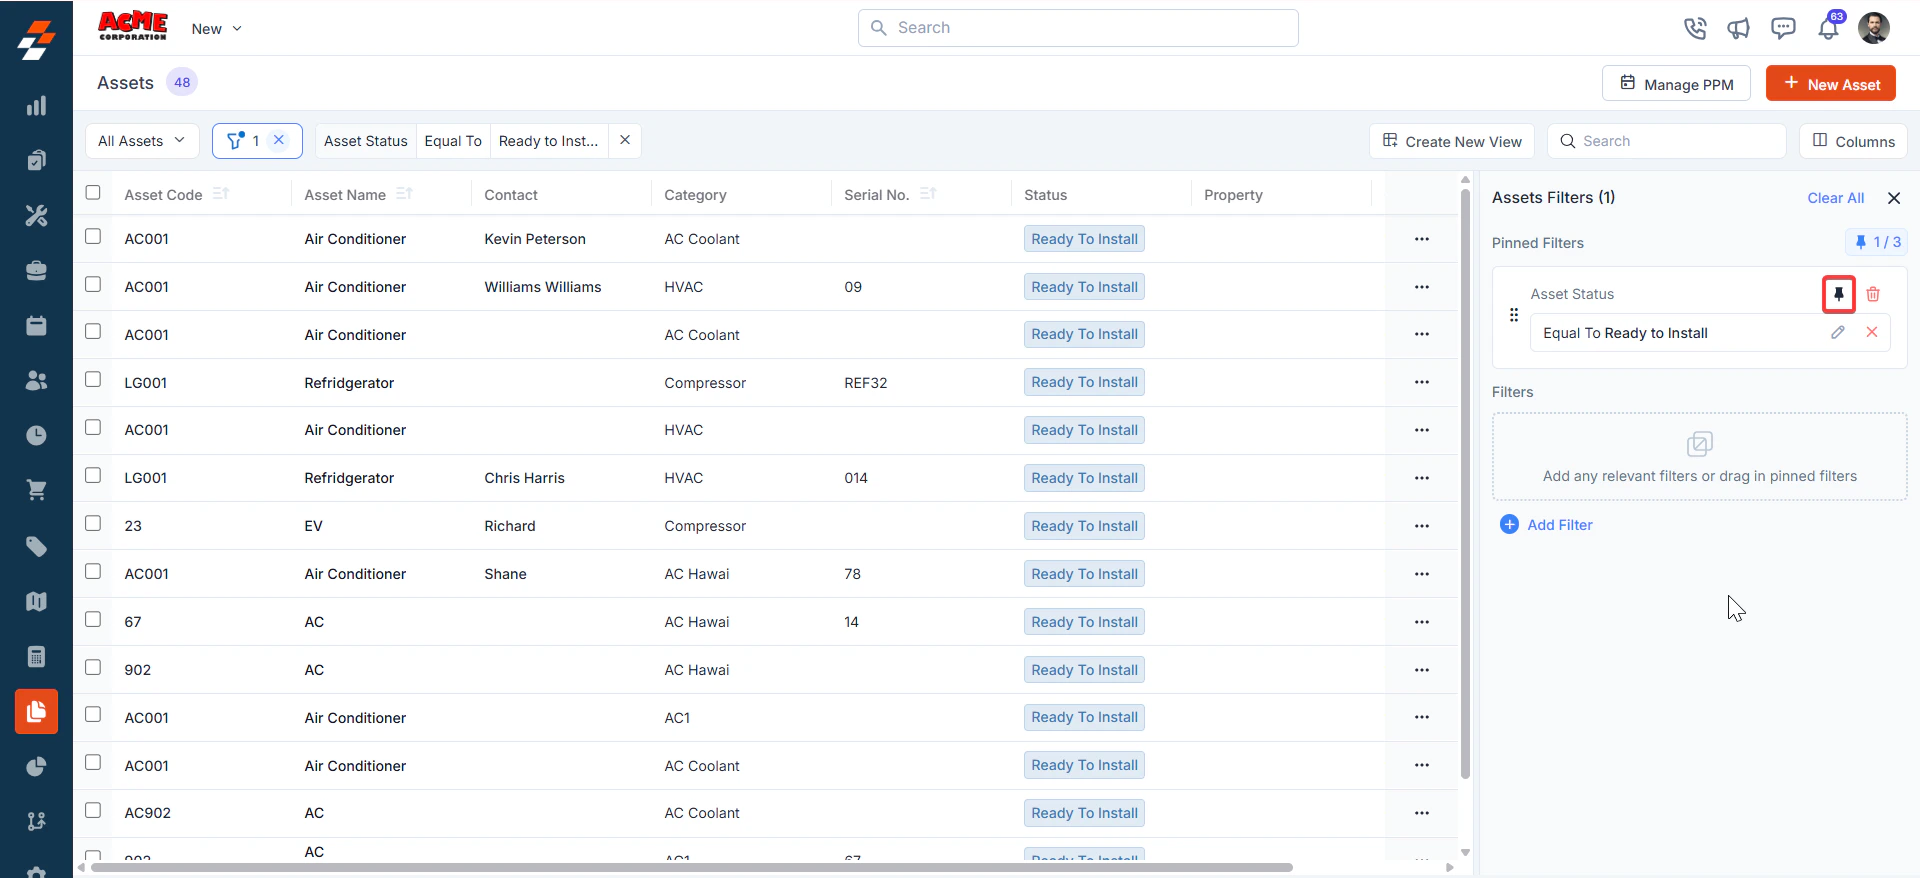Remove the Equal To Ready to Install condition

pyautogui.click(x=1872, y=332)
